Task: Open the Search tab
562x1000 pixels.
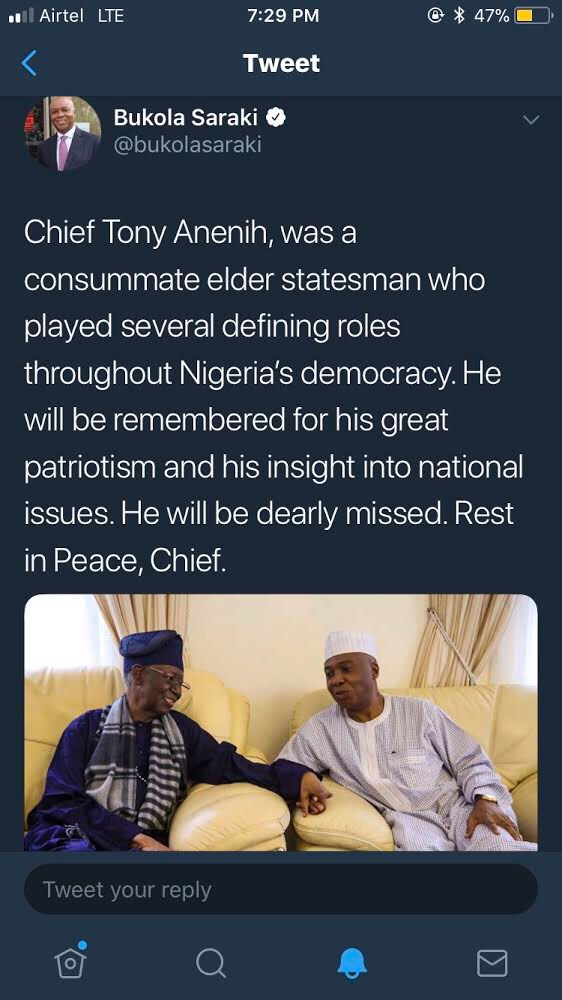Action: pyautogui.click(x=211, y=962)
